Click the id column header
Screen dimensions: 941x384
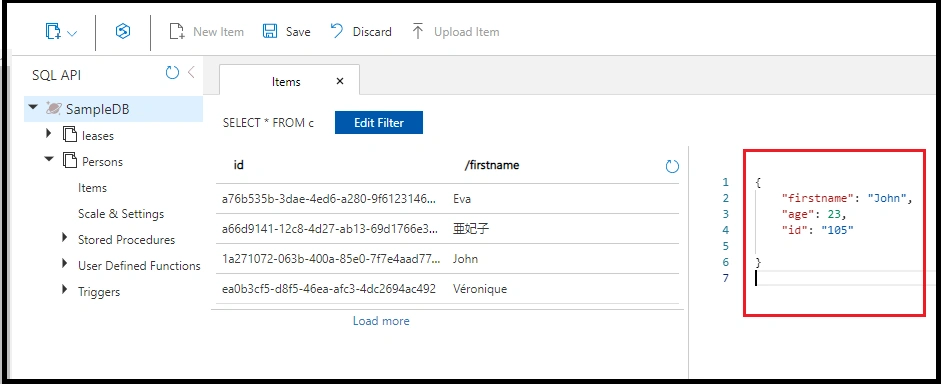pos(239,165)
